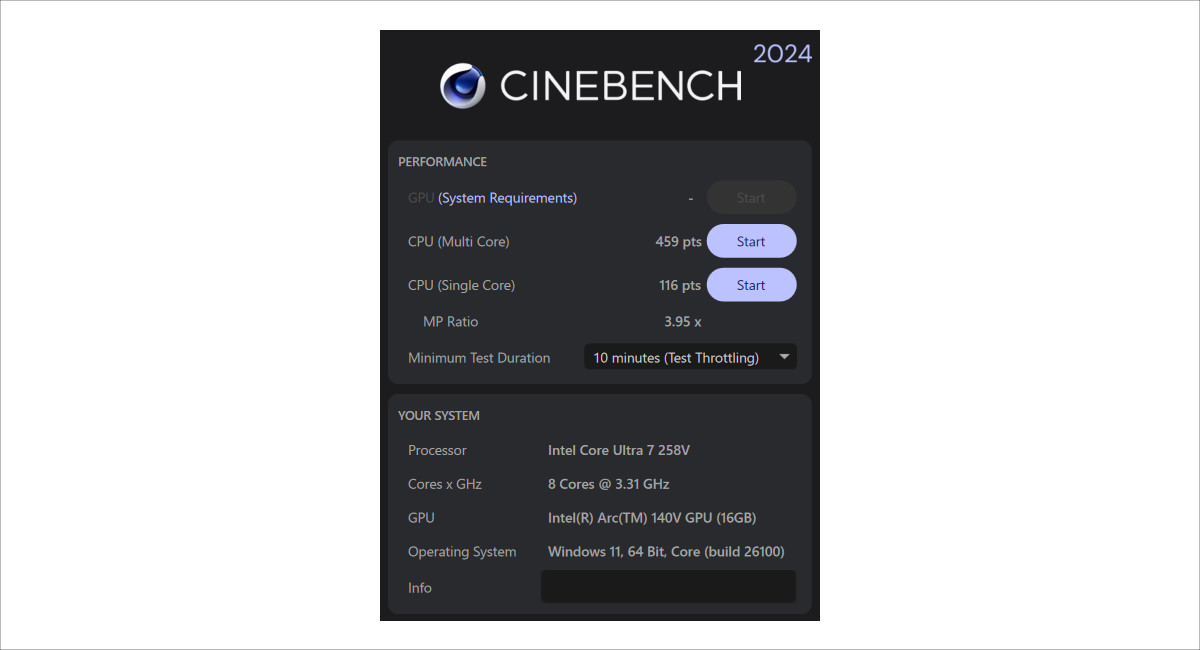The height and width of the screenshot is (650, 1200).
Task: Open the Minimum Test Duration dropdown
Action: click(x=690, y=357)
